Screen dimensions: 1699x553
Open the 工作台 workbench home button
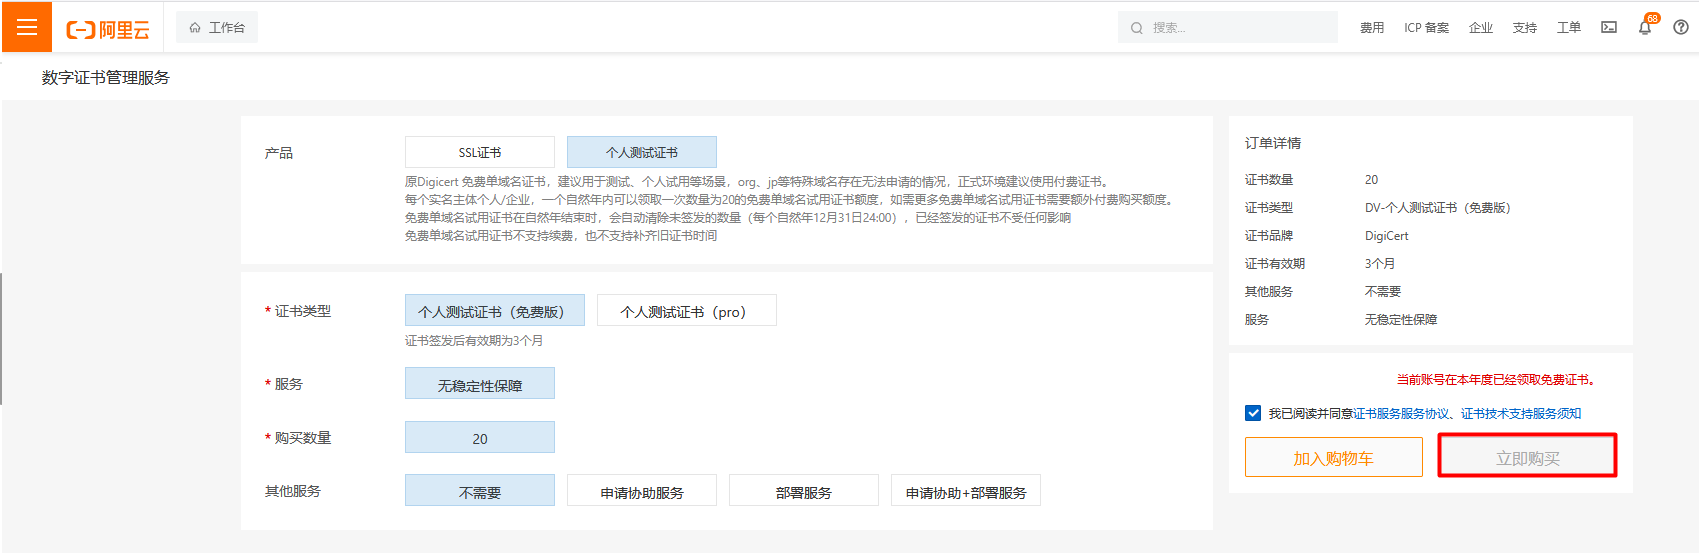[217, 27]
